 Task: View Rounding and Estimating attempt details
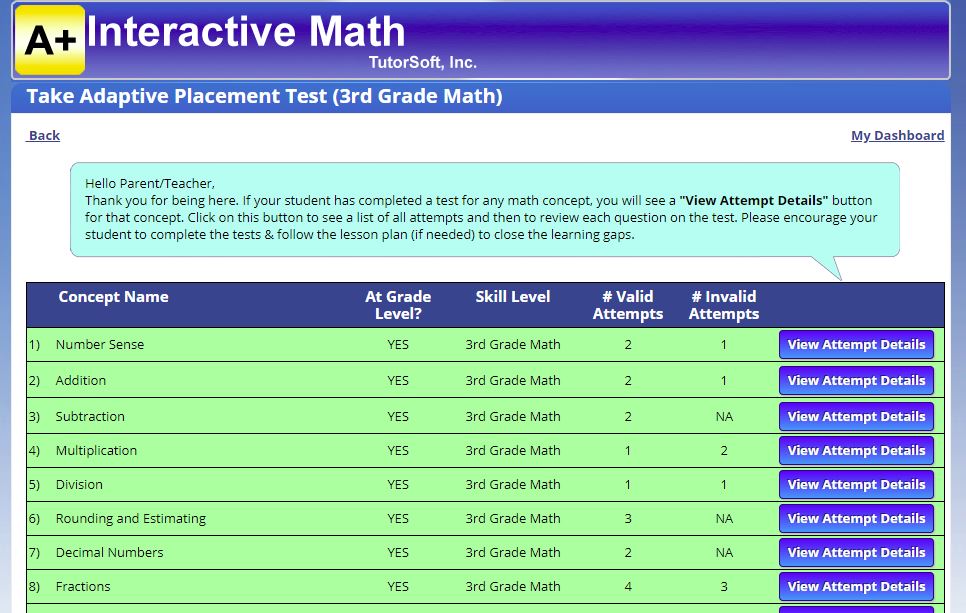[856, 518]
